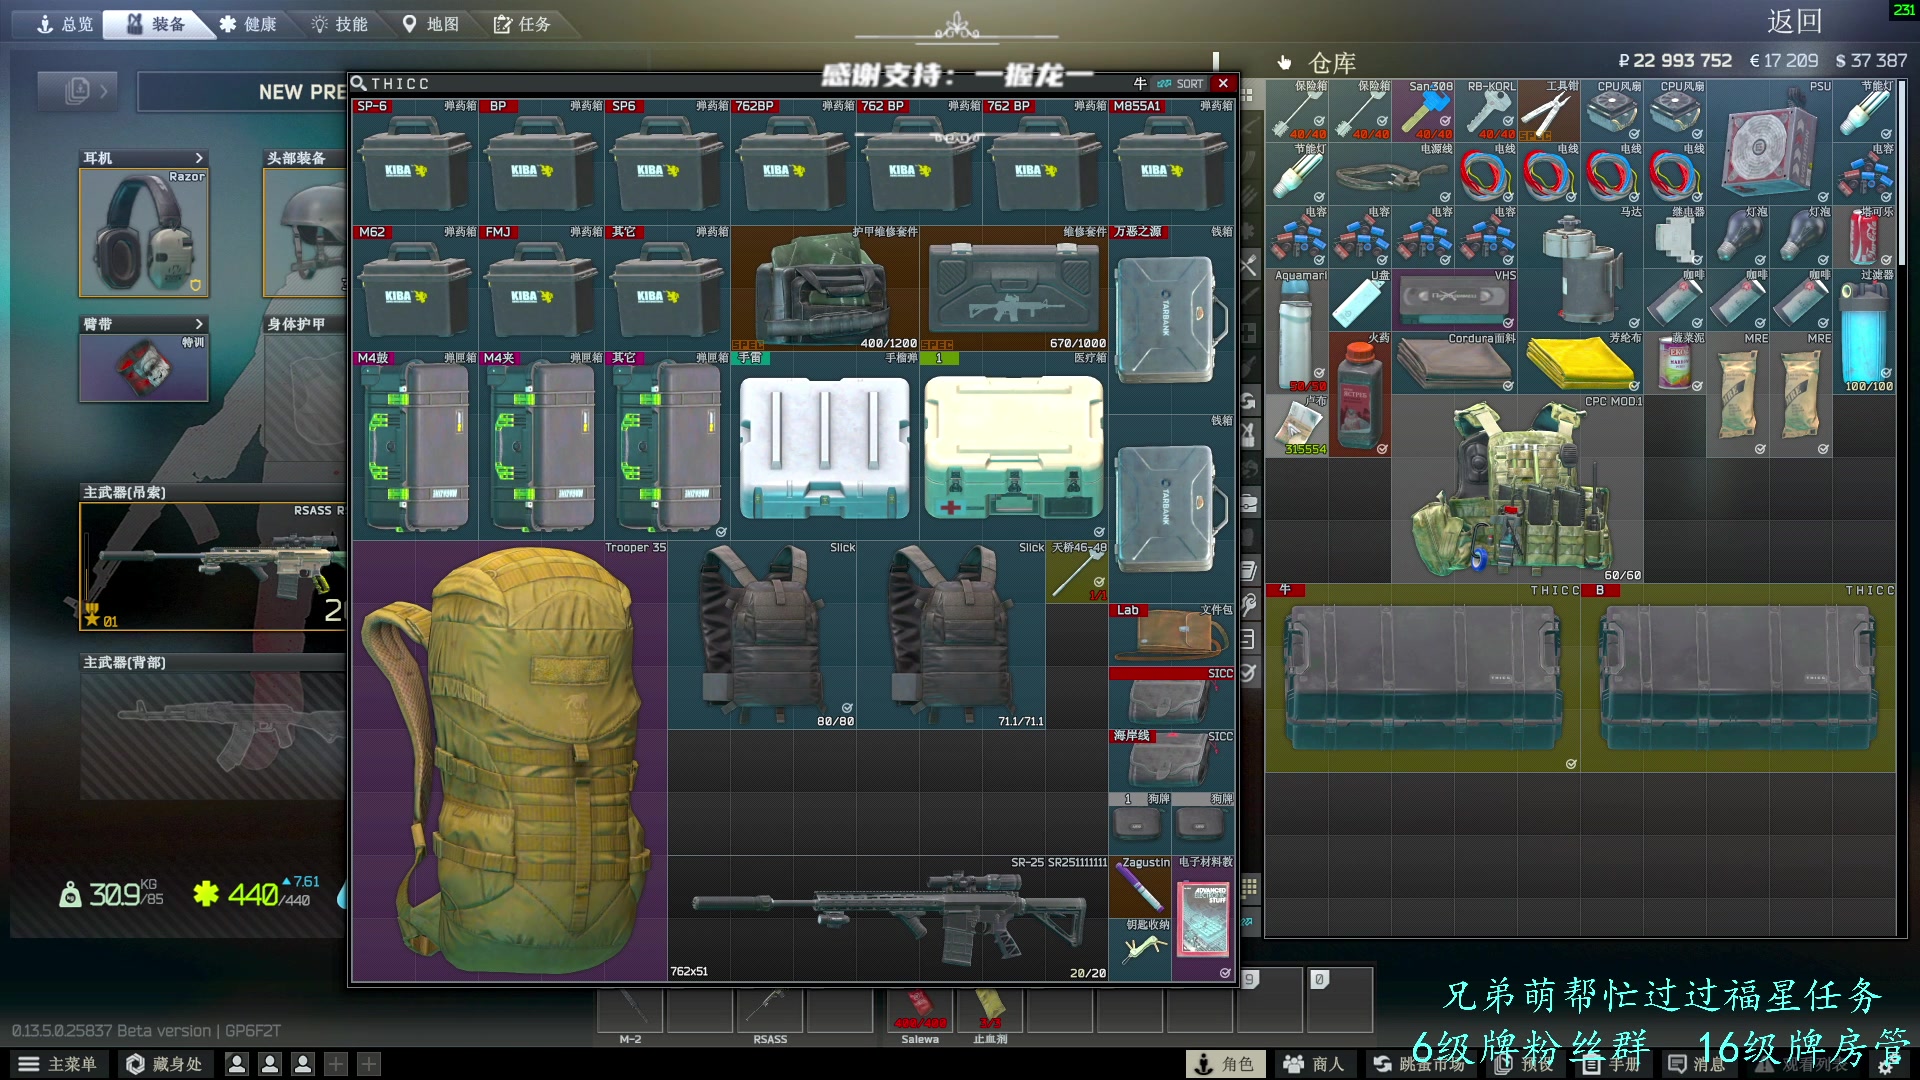This screenshot has height=1080, width=1920.
Task: Click the THICC window search icon
Action: tap(359, 83)
